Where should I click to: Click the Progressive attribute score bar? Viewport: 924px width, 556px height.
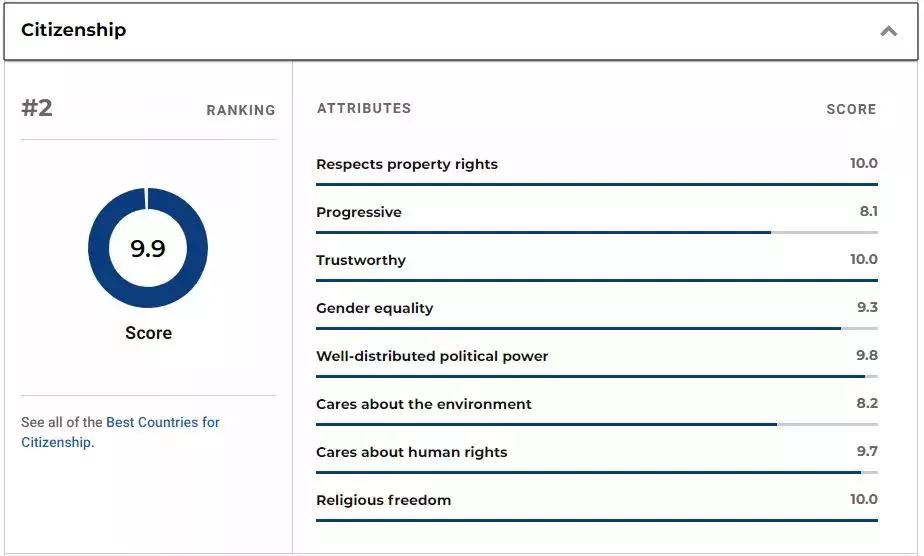click(596, 232)
